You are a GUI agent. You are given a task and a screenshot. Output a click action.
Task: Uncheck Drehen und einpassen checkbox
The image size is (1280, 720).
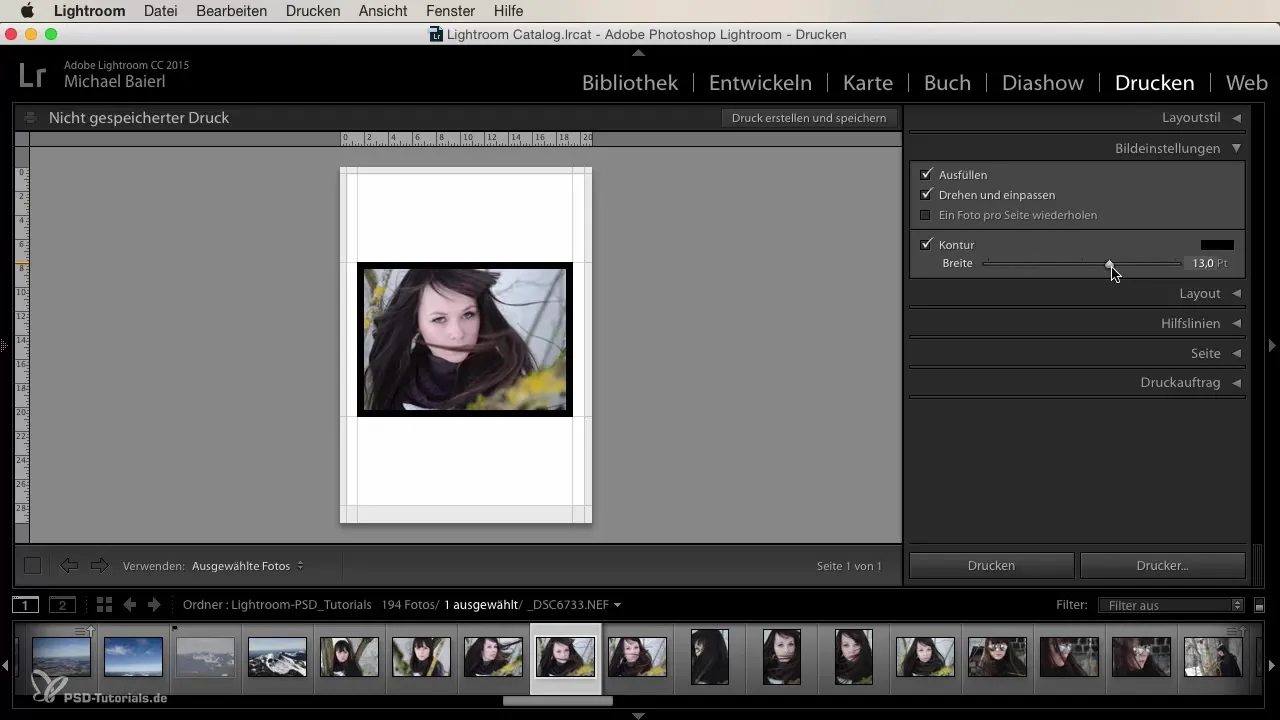click(926, 194)
